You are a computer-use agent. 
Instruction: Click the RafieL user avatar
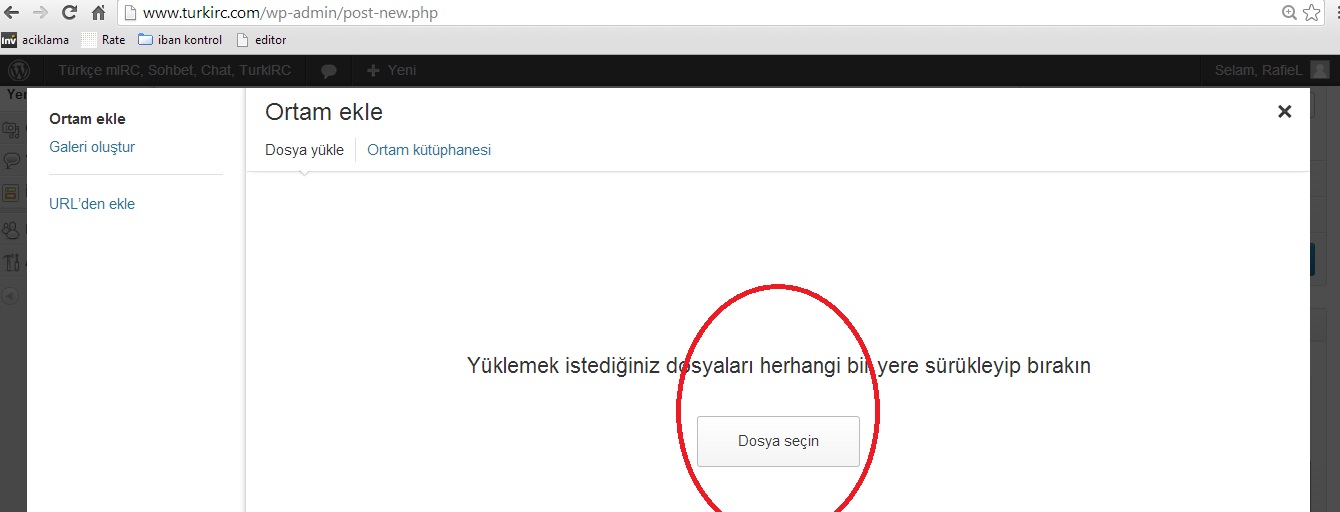(x=1320, y=70)
